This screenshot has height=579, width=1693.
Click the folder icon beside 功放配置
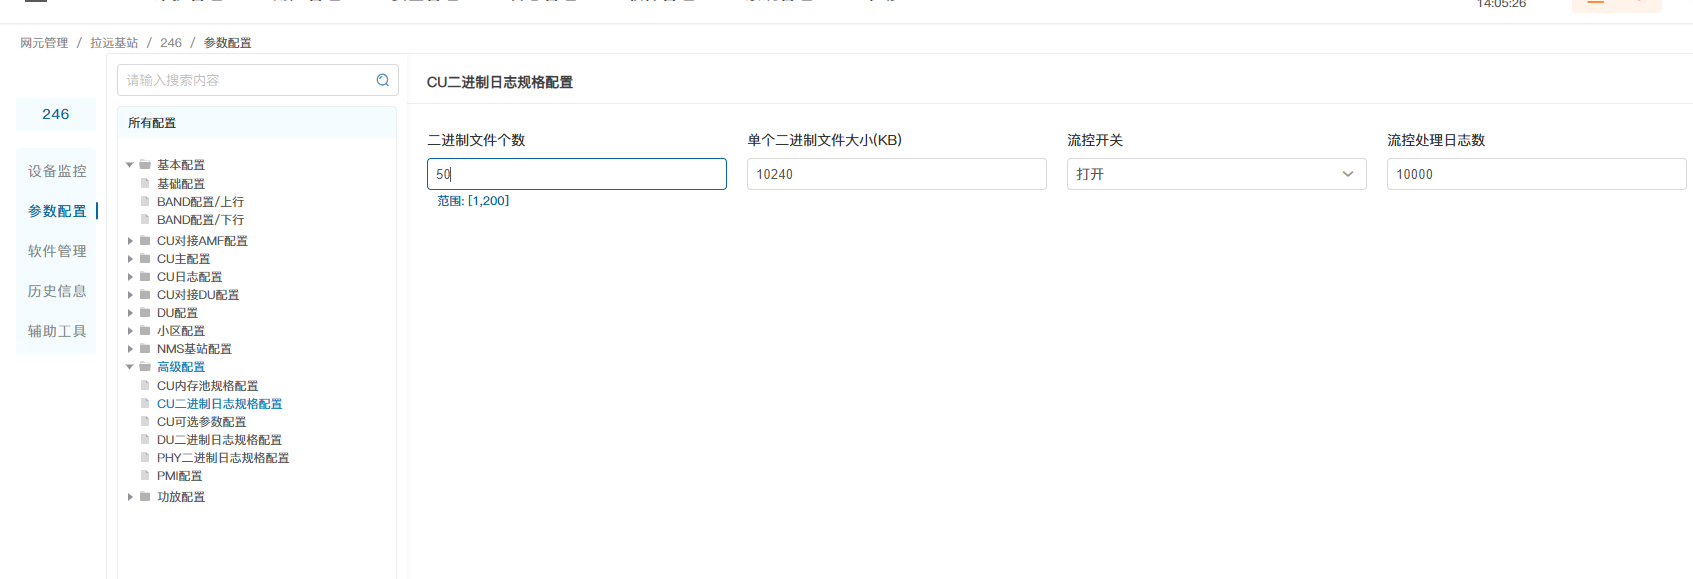coord(145,497)
